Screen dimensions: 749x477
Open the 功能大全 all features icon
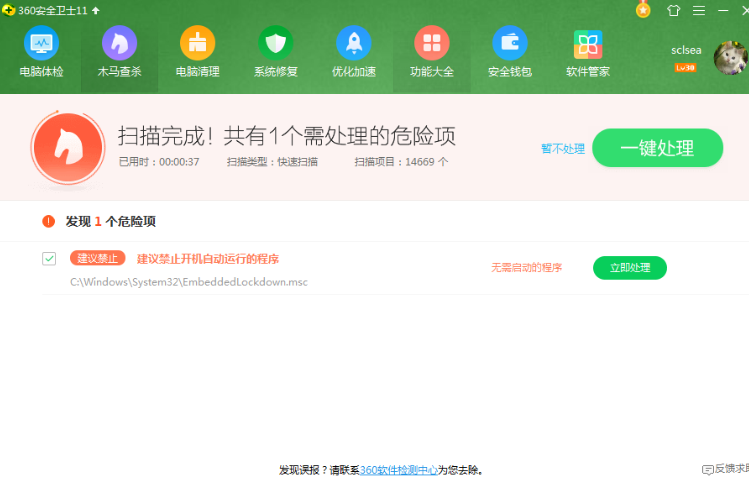click(432, 43)
